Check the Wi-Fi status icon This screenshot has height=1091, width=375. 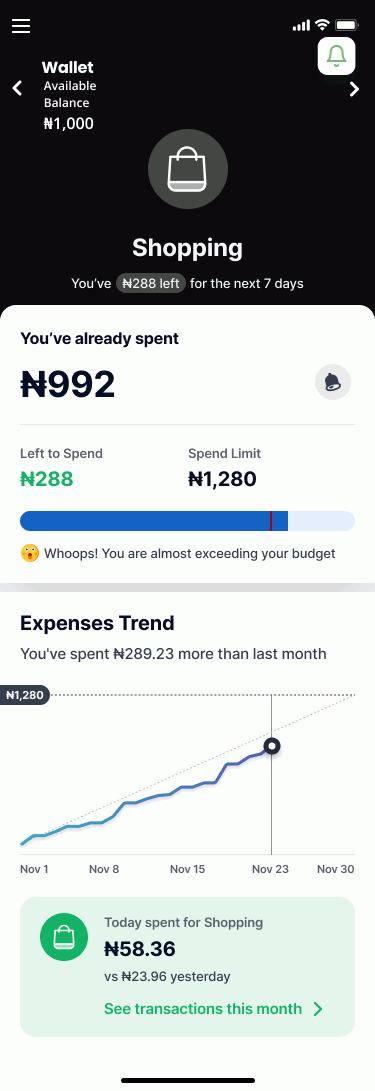(321, 25)
